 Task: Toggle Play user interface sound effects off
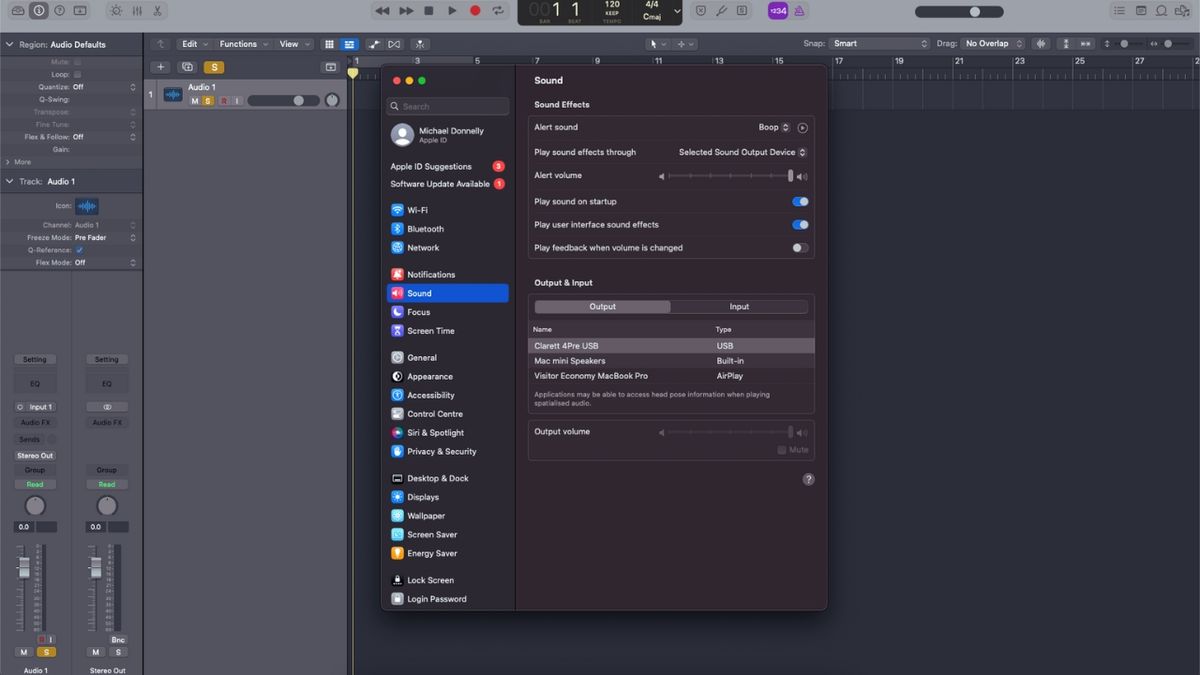[798, 224]
